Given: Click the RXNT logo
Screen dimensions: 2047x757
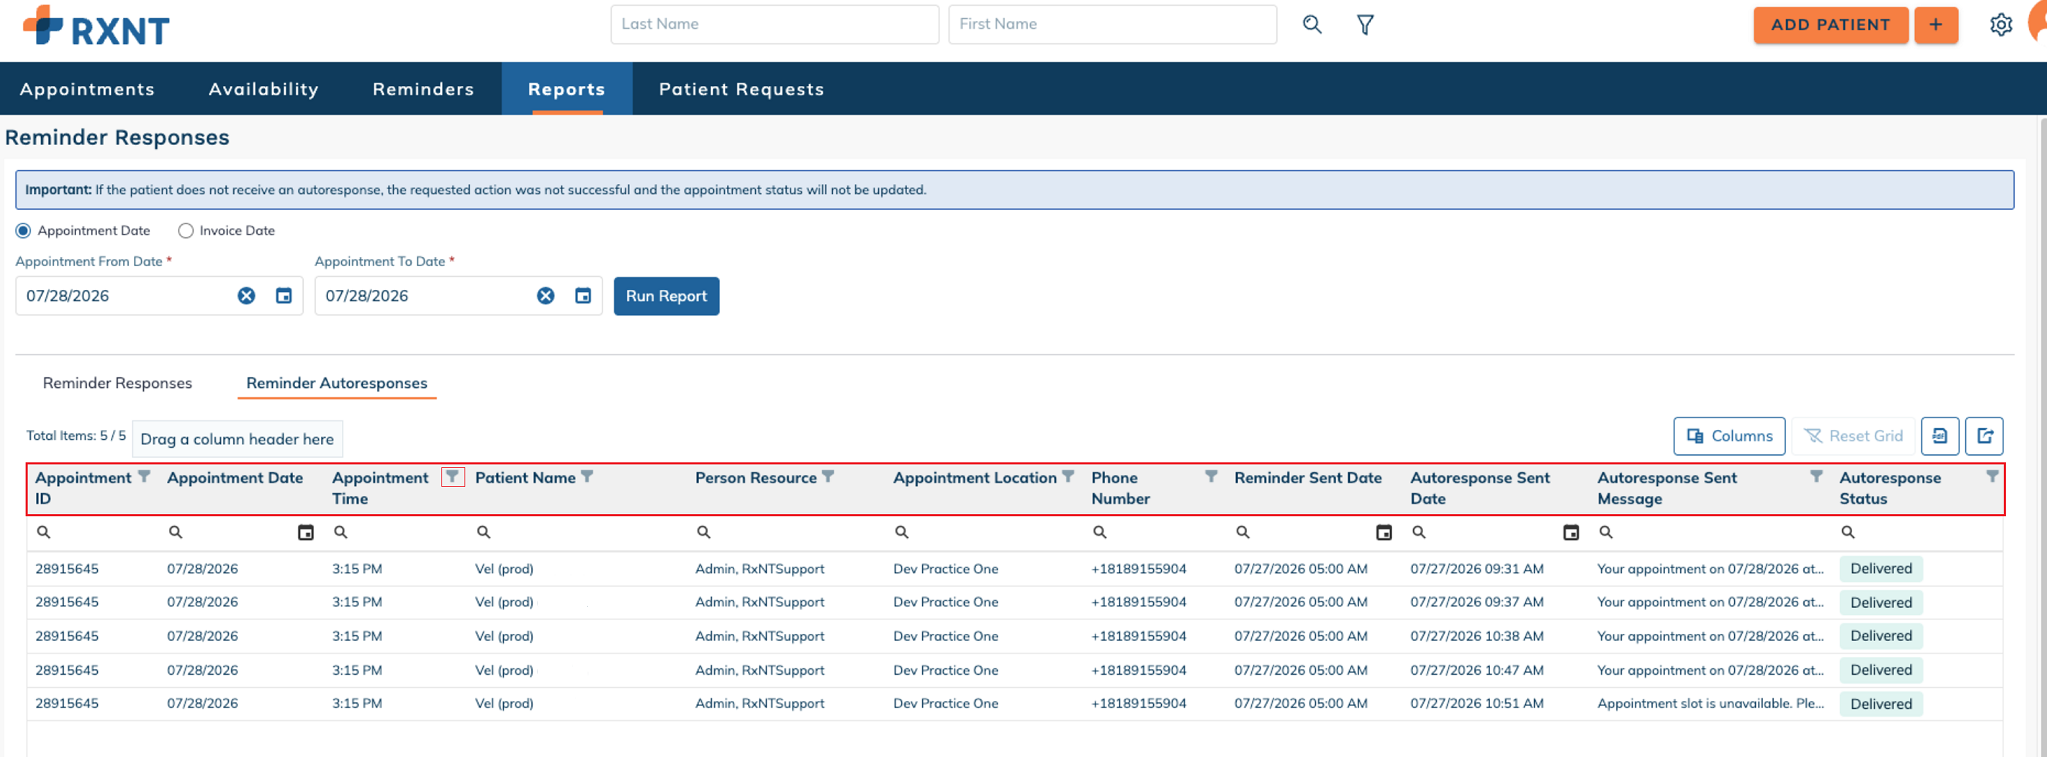Looking at the screenshot, I should click(x=96, y=27).
